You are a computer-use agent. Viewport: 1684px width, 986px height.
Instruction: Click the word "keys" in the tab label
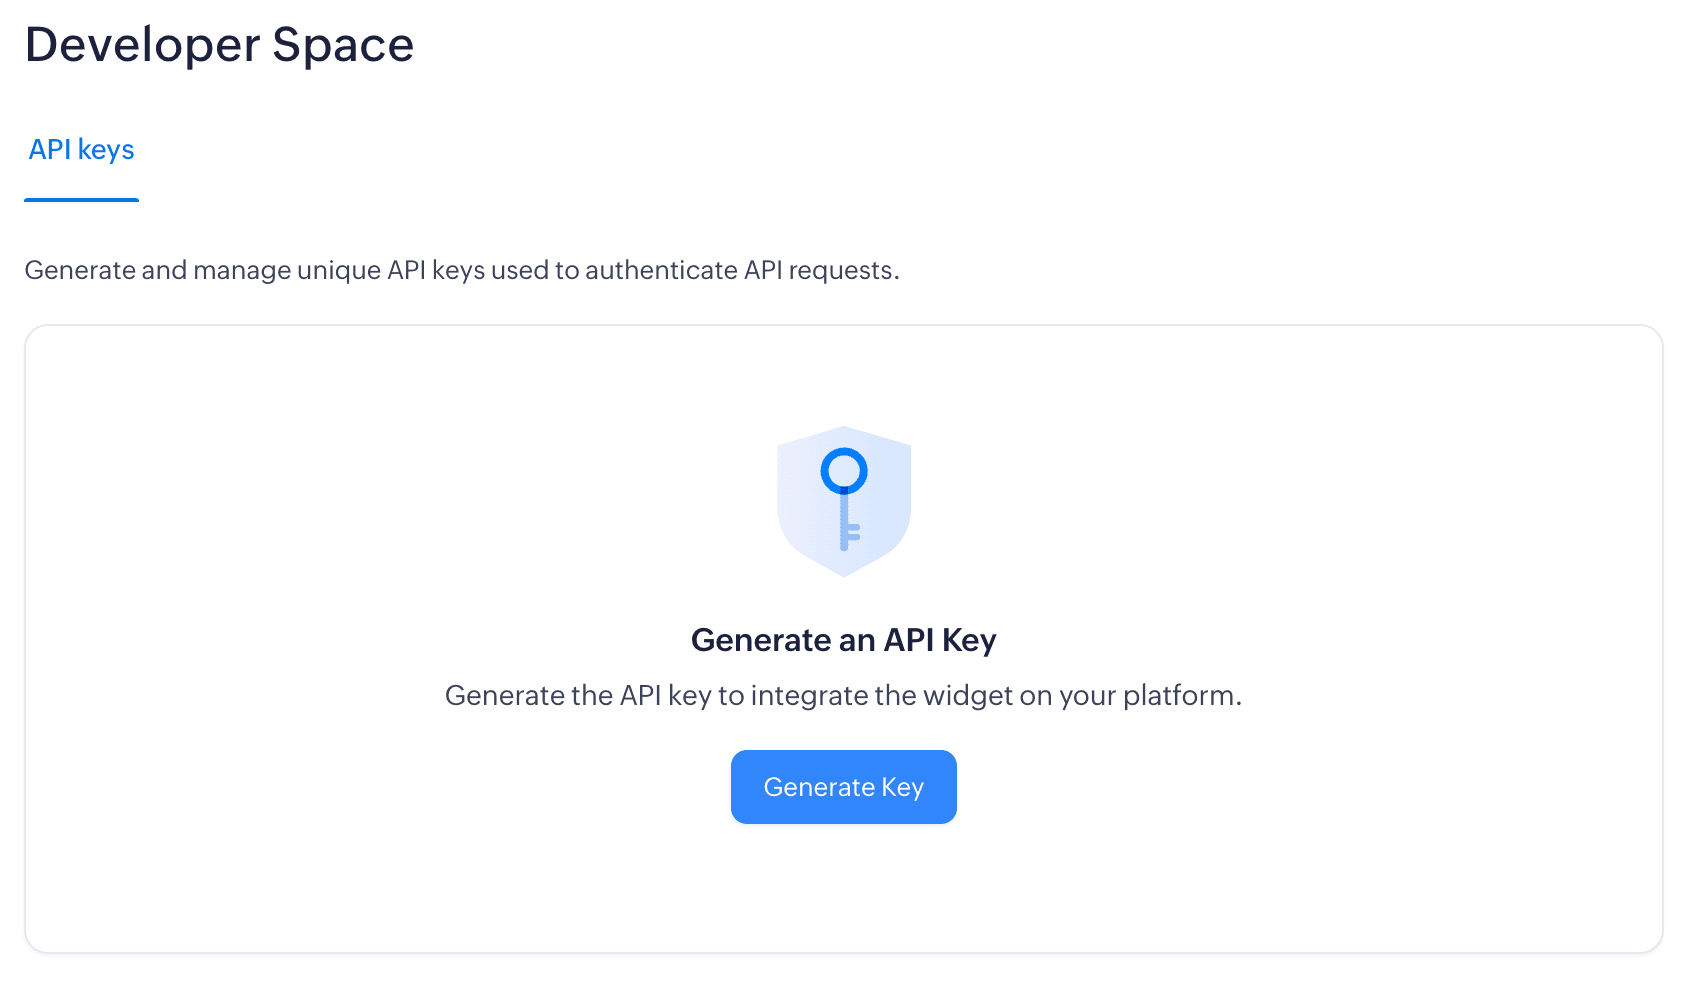(106, 150)
